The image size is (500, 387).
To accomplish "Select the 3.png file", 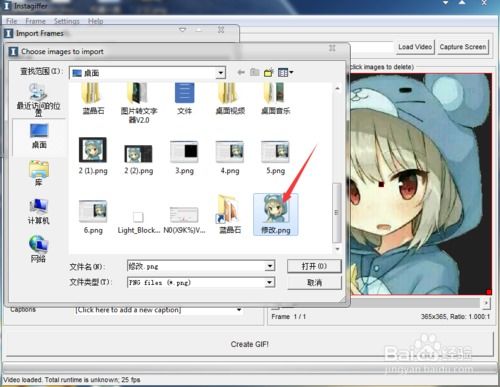I will (x=184, y=158).
